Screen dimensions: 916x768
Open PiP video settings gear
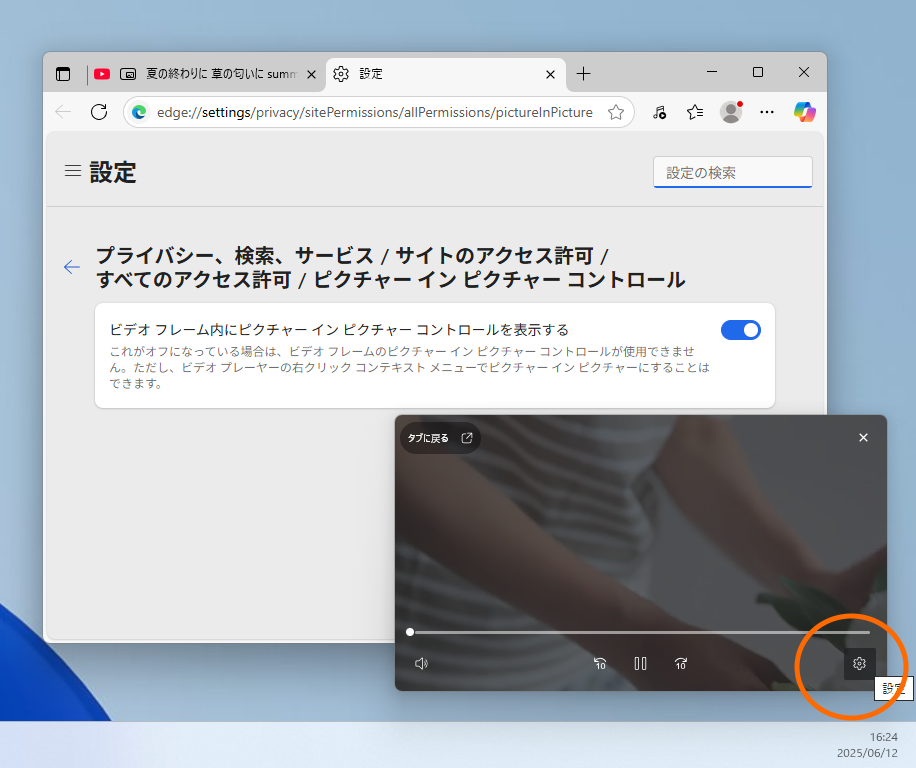coord(859,663)
